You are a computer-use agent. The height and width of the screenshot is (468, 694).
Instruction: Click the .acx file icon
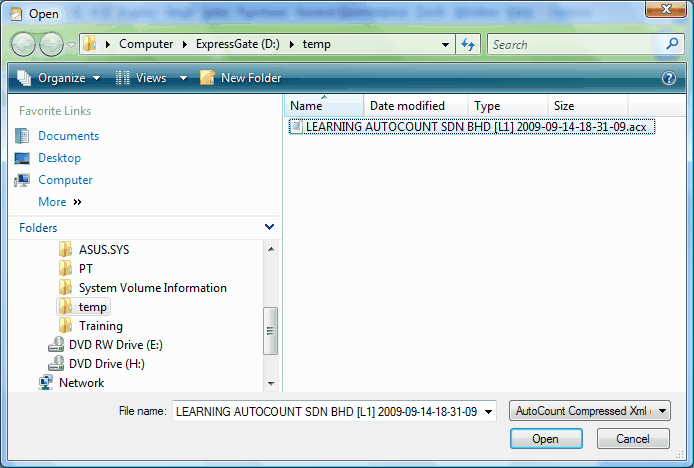(296, 127)
